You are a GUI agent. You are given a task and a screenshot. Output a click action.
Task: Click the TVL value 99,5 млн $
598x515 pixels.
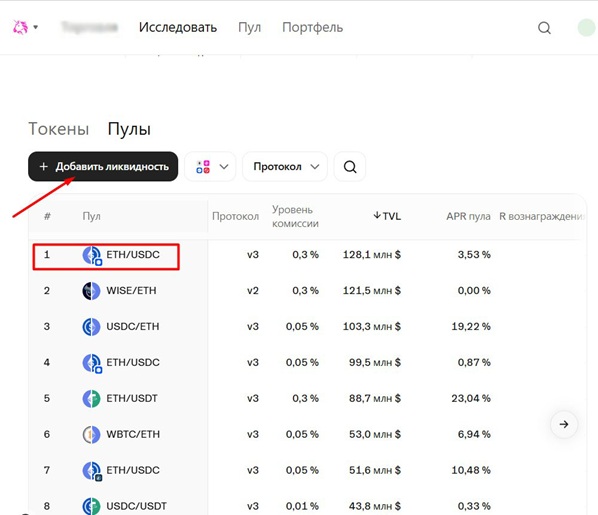pyautogui.click(x=375, y=362)
